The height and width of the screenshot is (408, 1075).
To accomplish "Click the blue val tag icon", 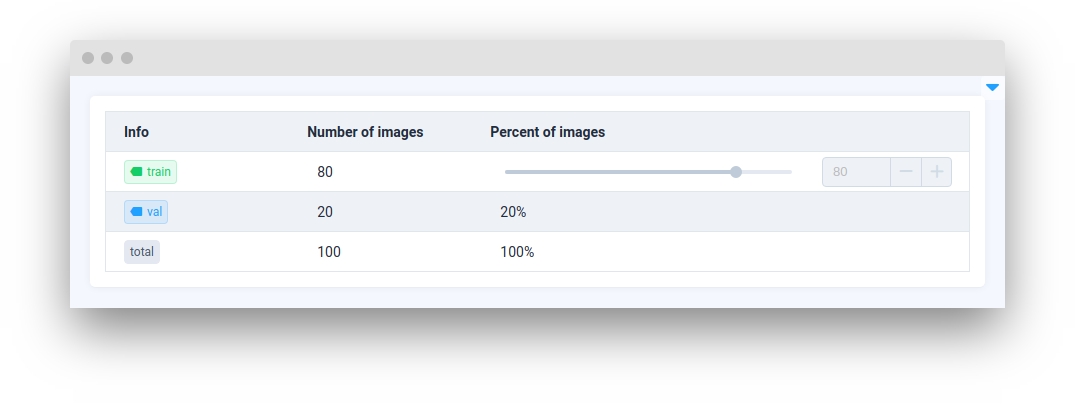I will click(137, 212).
